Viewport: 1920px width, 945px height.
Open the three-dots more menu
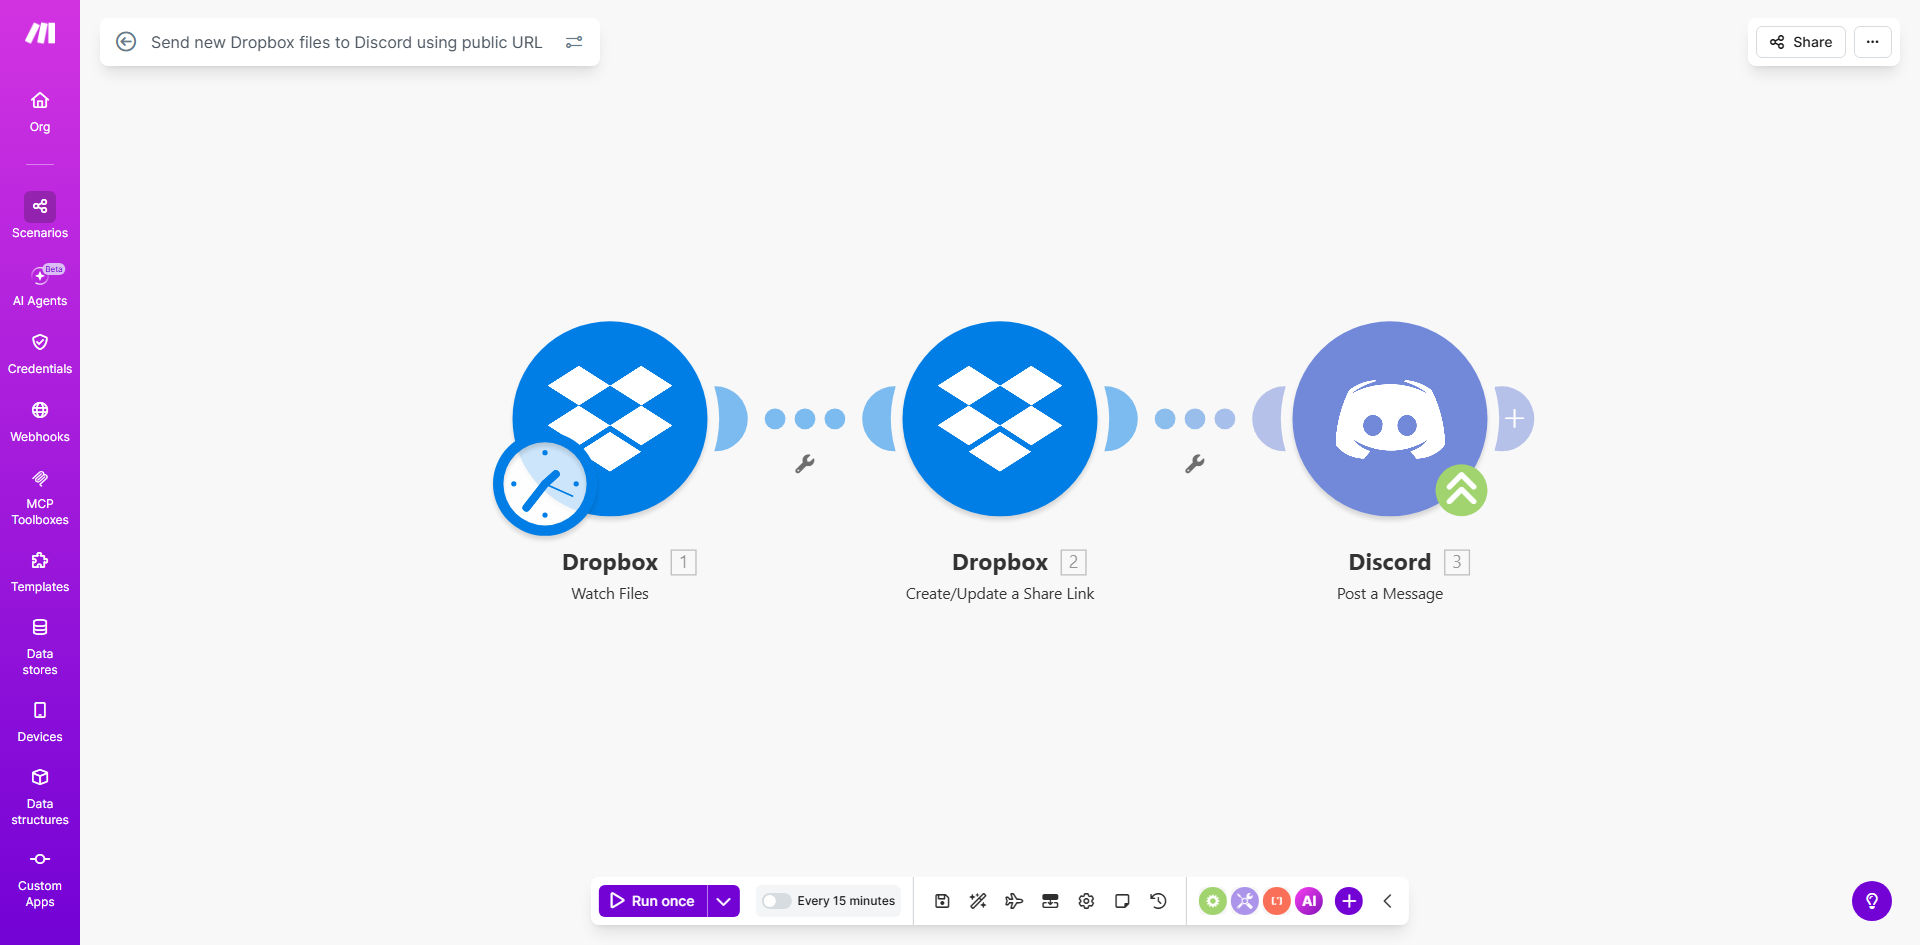pyautogui.click(x=1872, y=42)
